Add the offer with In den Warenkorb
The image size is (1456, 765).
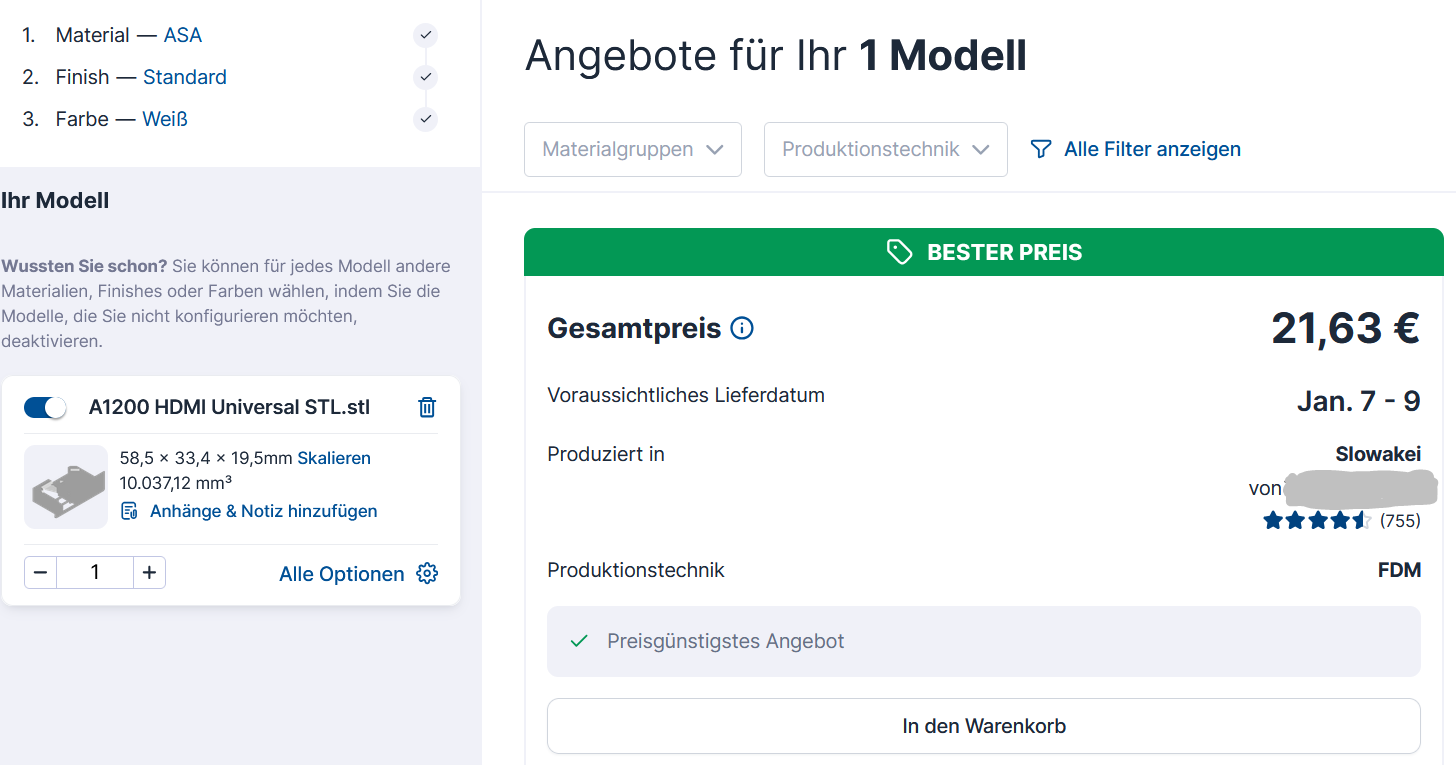983,726
